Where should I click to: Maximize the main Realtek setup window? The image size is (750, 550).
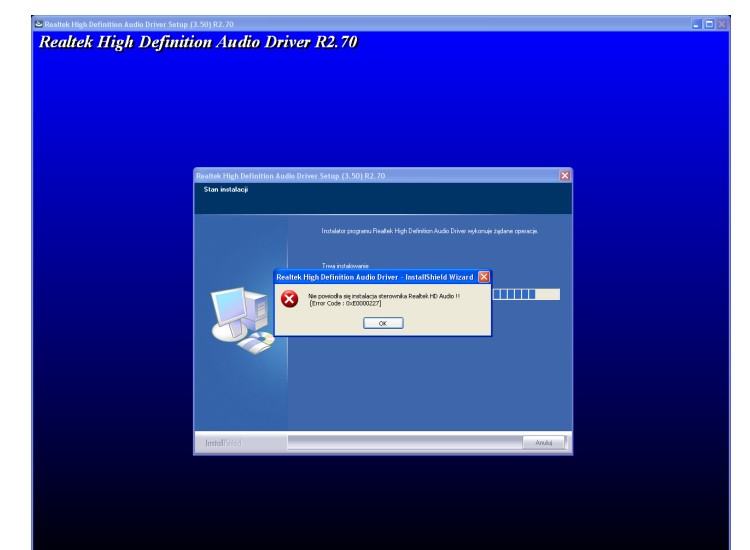pos(709,24)
